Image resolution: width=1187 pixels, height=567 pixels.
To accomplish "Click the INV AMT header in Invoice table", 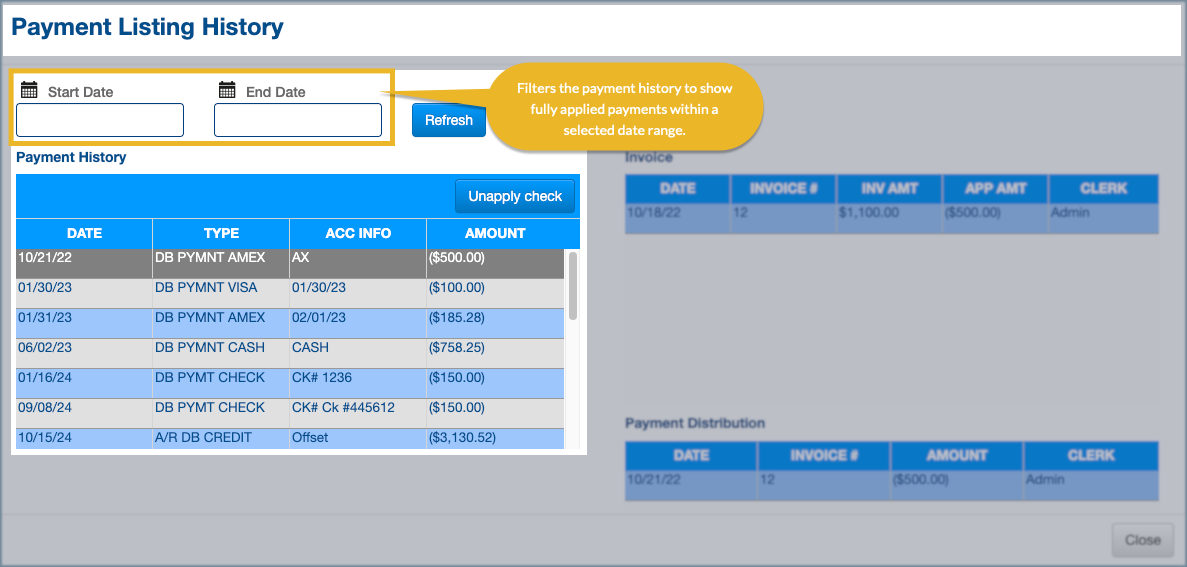I will 887,188.
